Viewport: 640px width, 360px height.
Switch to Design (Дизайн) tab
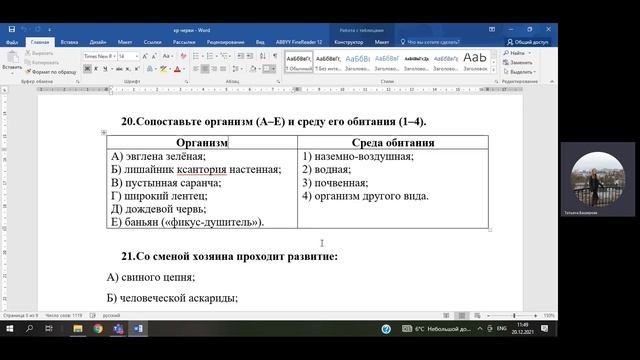click(98, 42)
